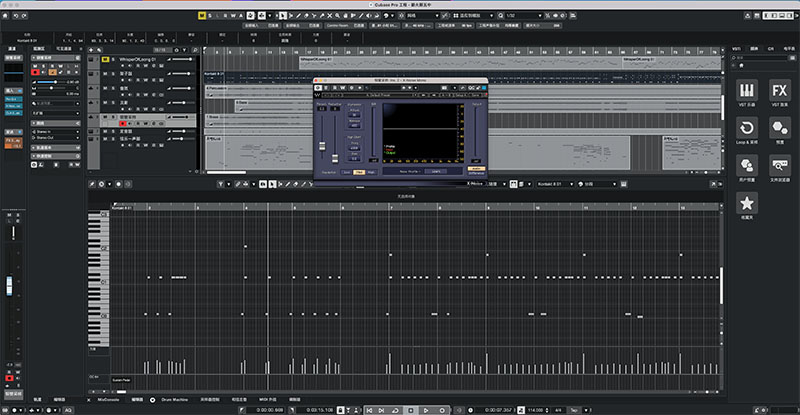The height and width of the screenshot is (415, 800).
Task: Select the Draw pencil tool in project toolbar
Action: 299,16
